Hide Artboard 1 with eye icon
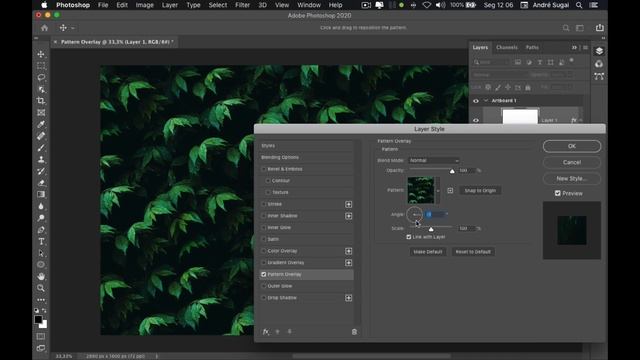Image resolution: width=640 pixels, height=360 pixels. 476,100
